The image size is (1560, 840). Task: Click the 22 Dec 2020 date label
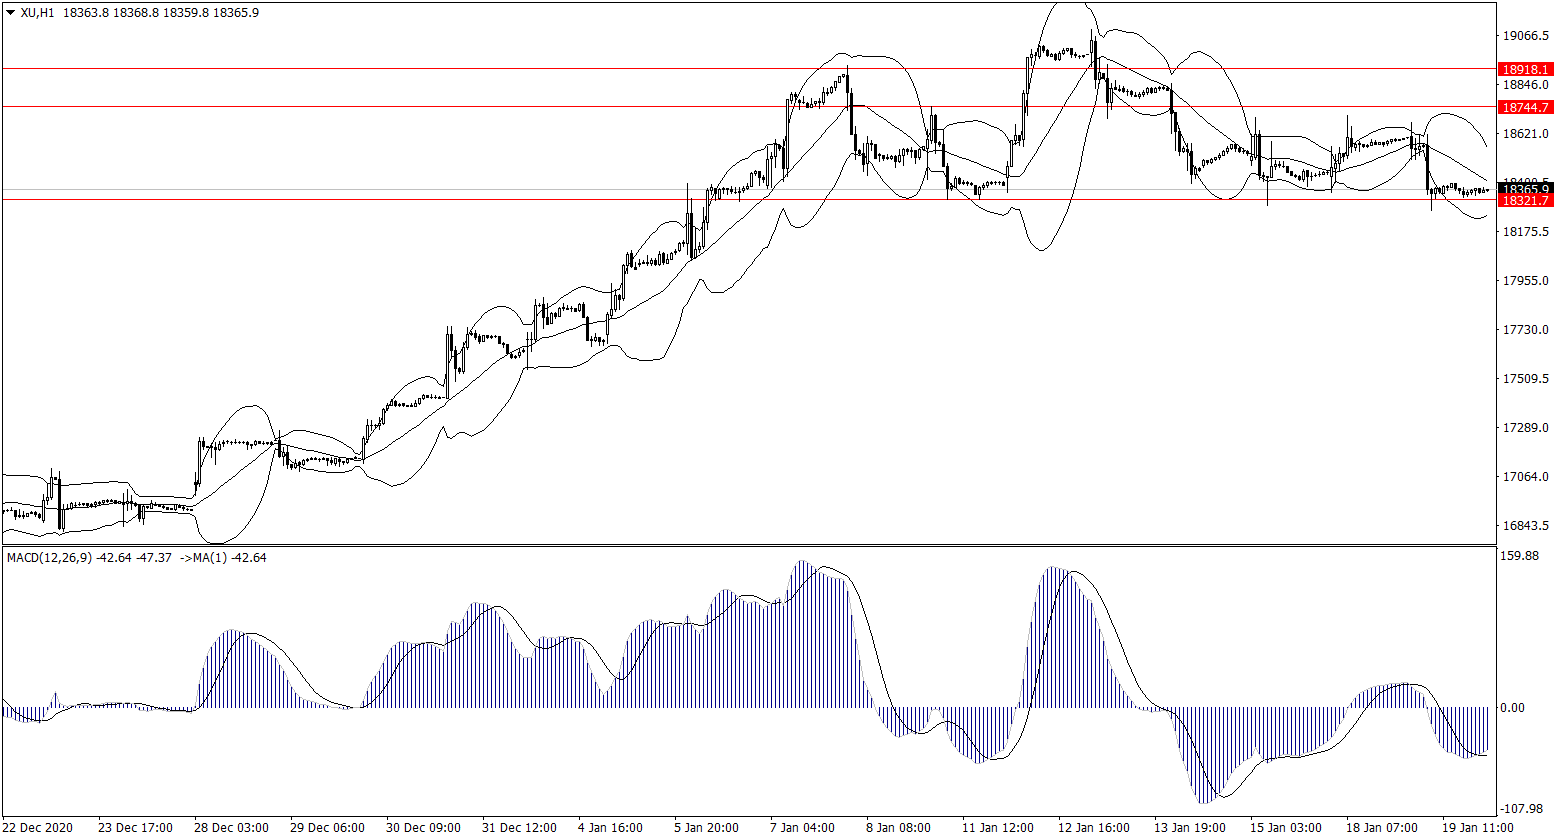point(39,828)
